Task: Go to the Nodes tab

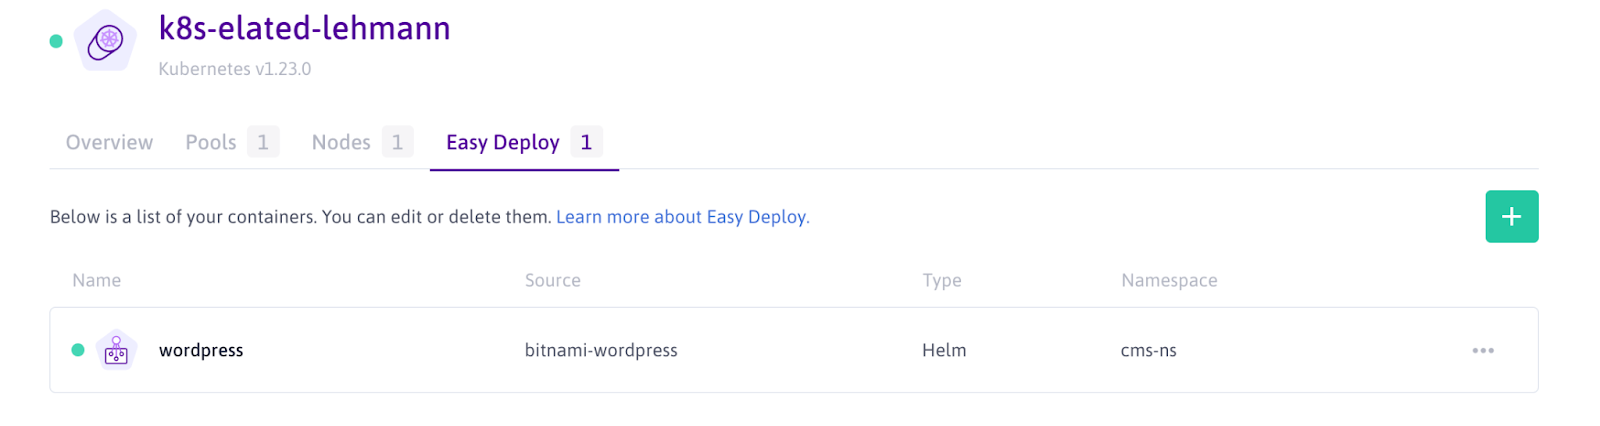Action: coord(341,142)
